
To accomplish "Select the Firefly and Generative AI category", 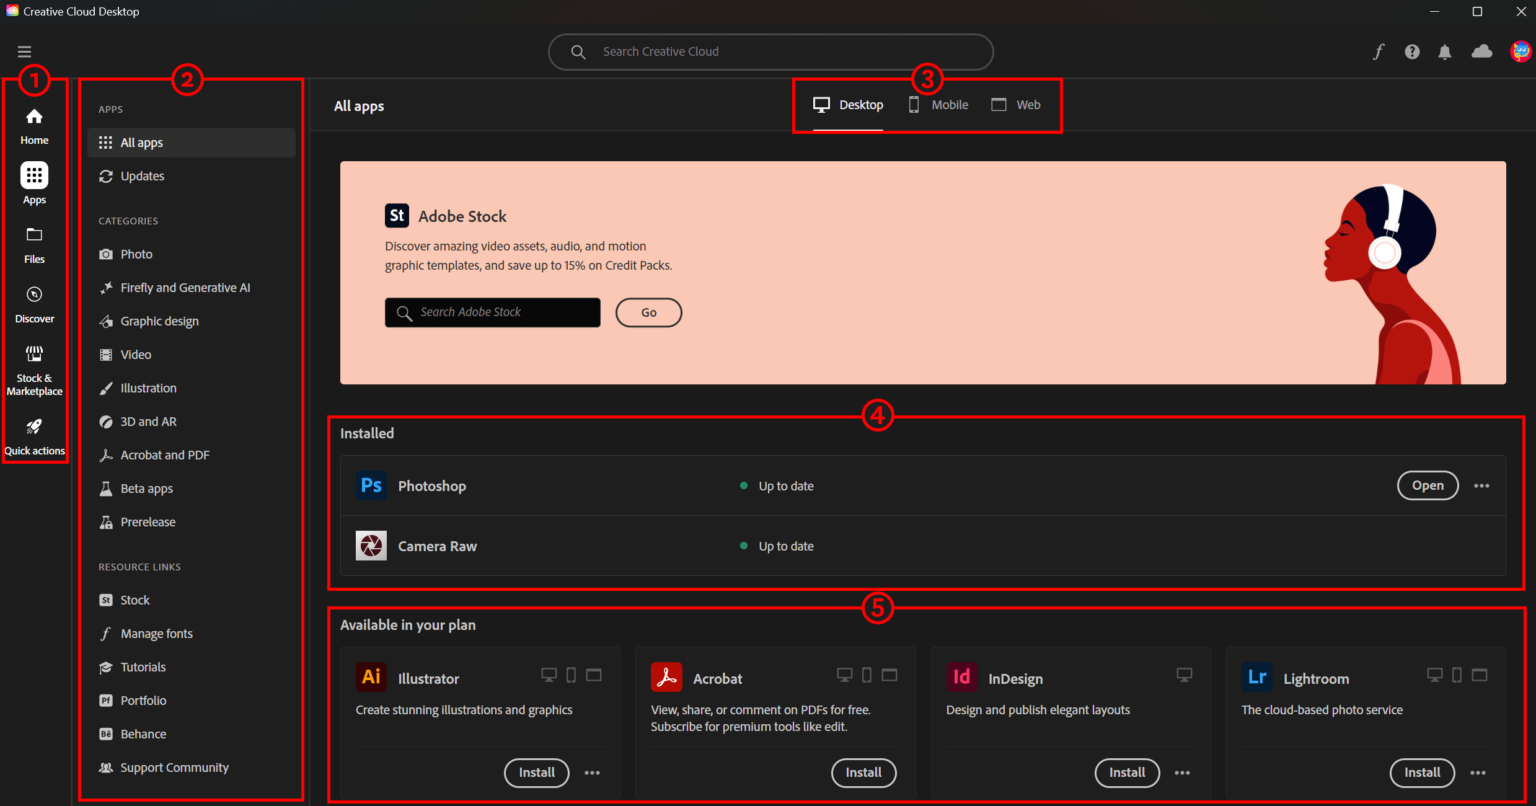I will click(x=183, y=287).
